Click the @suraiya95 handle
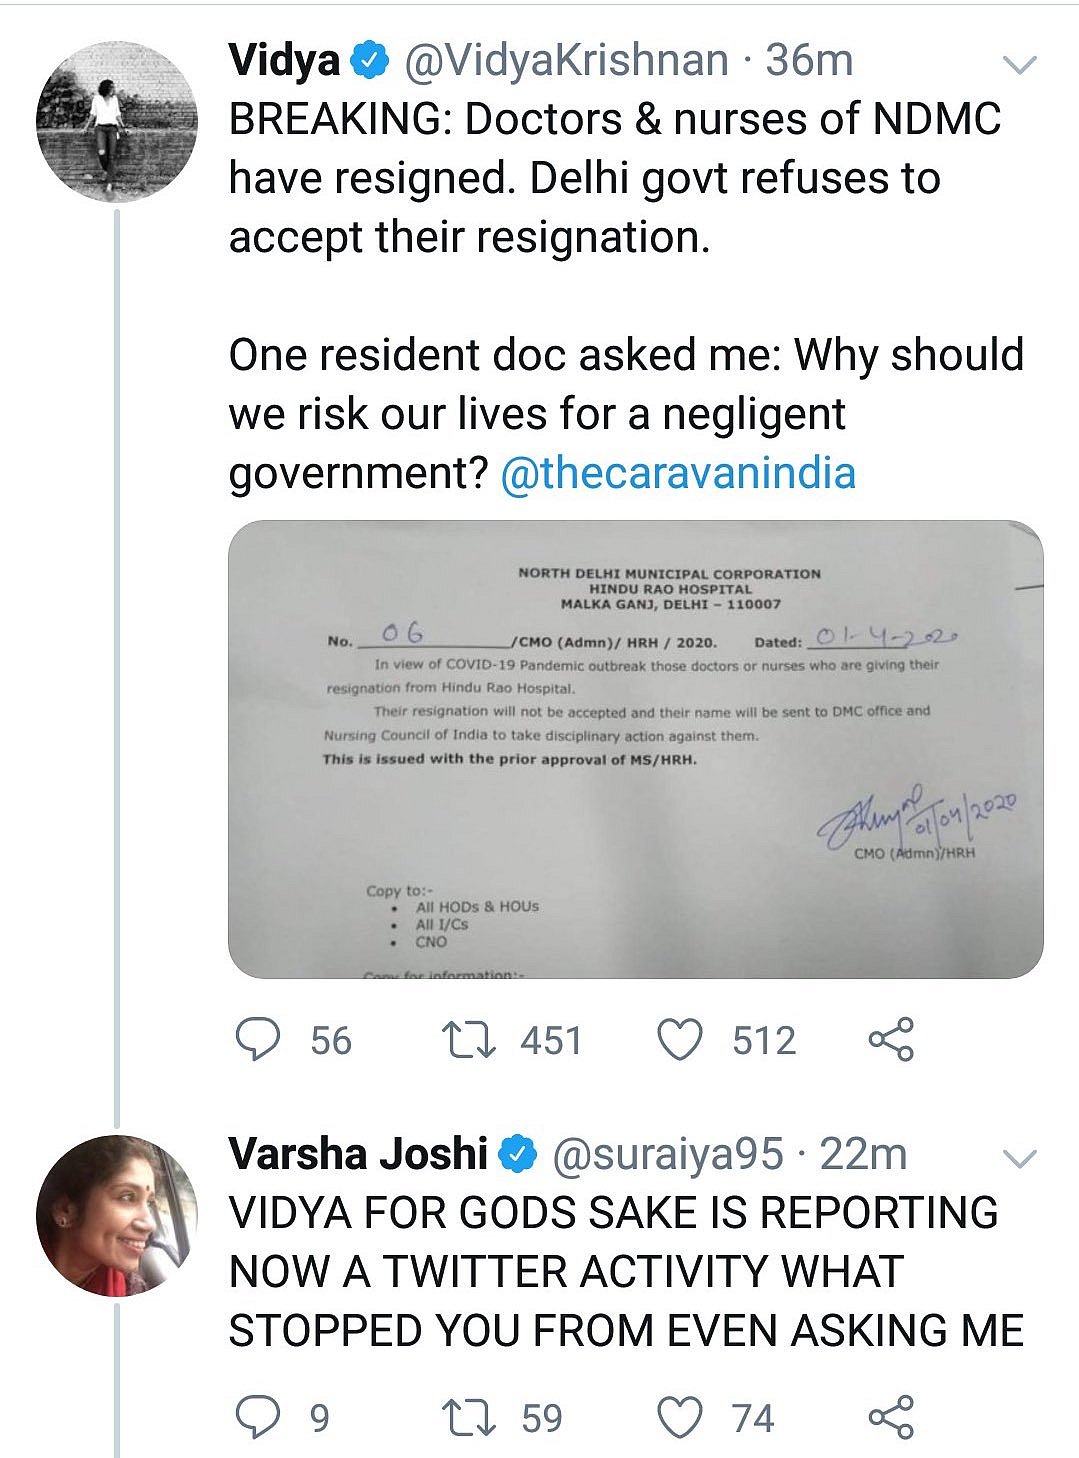The height and width of the screenshot is (1458, 1079). tap(667, 1154)
